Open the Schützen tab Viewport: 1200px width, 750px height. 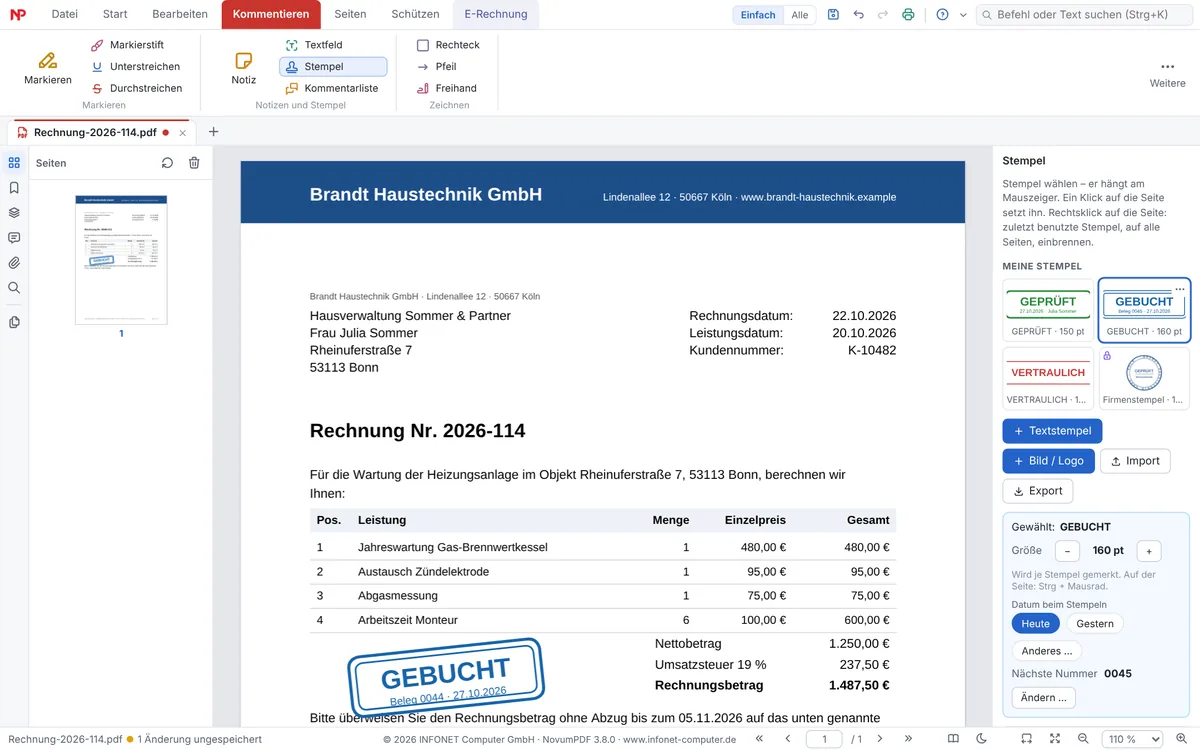click(x=415, y=14)
